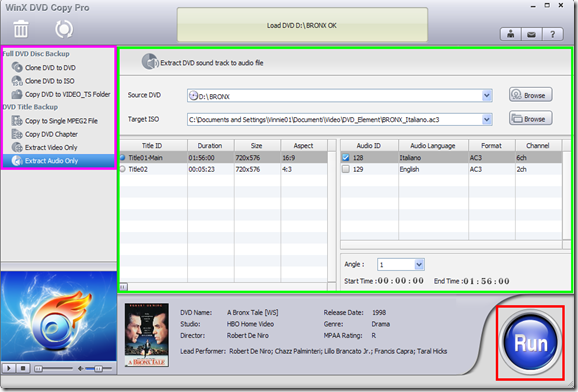Click the Audio Language column header

point(433,146)
